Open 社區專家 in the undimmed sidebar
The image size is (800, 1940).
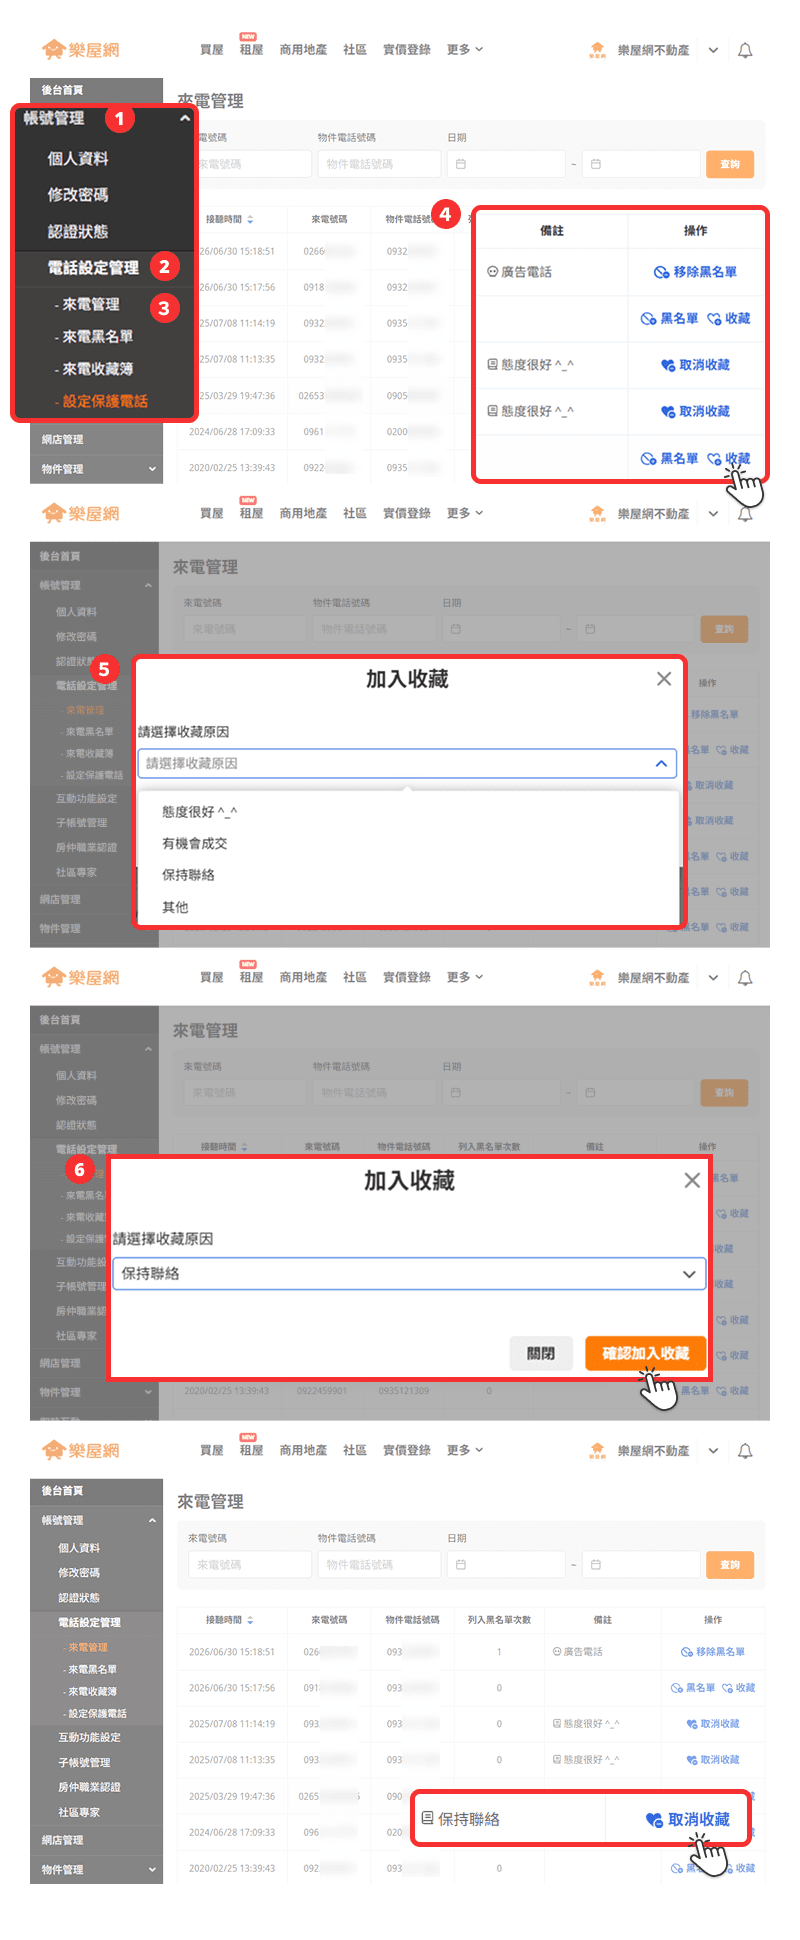click(x=79, y=1812)
